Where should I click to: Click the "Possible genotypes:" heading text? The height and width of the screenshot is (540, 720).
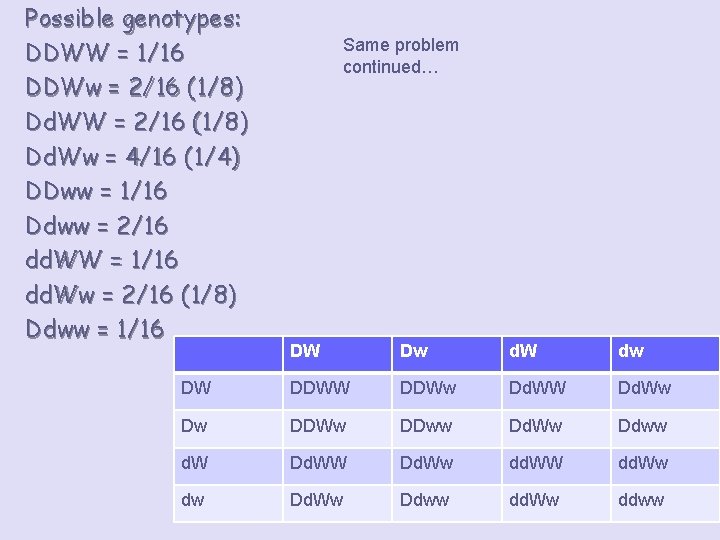133,18
